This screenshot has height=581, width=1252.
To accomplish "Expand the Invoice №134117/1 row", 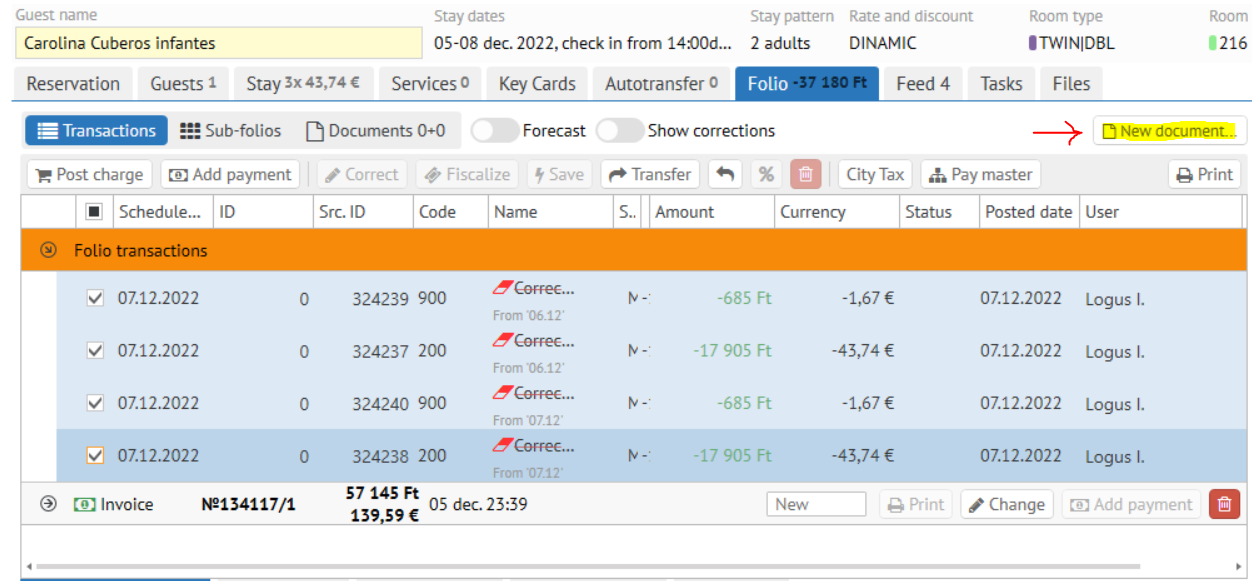I will tap(48, 504).
